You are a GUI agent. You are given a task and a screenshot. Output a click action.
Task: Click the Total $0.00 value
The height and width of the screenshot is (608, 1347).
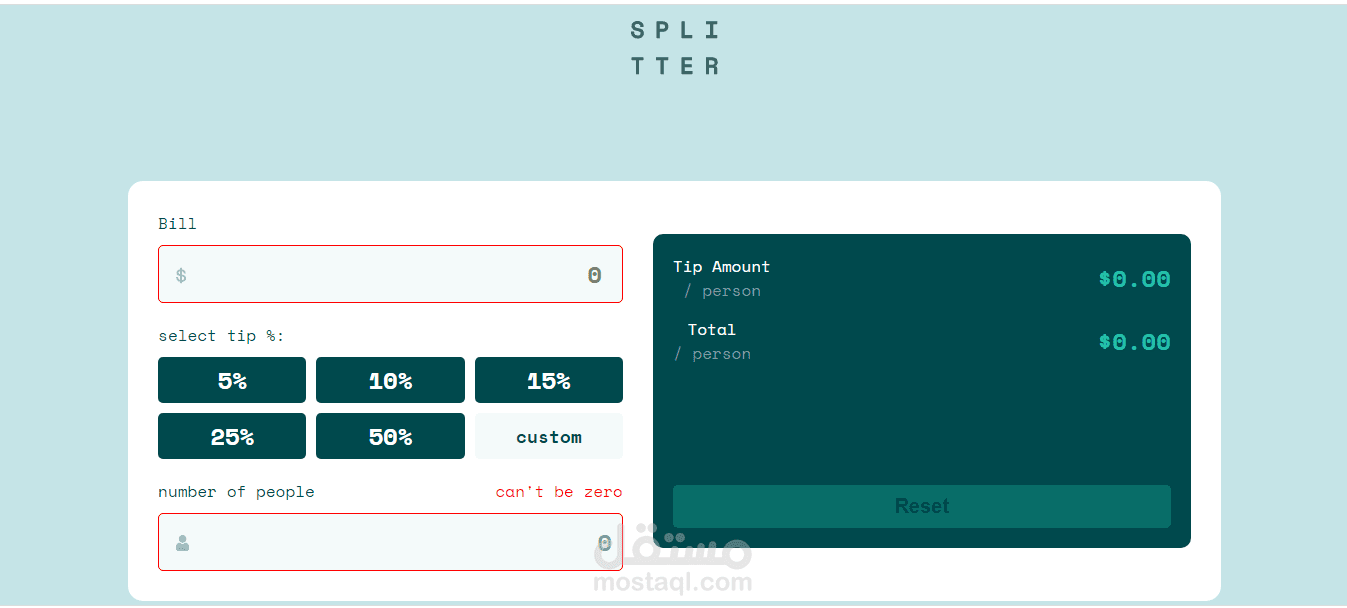point(1134,342)
